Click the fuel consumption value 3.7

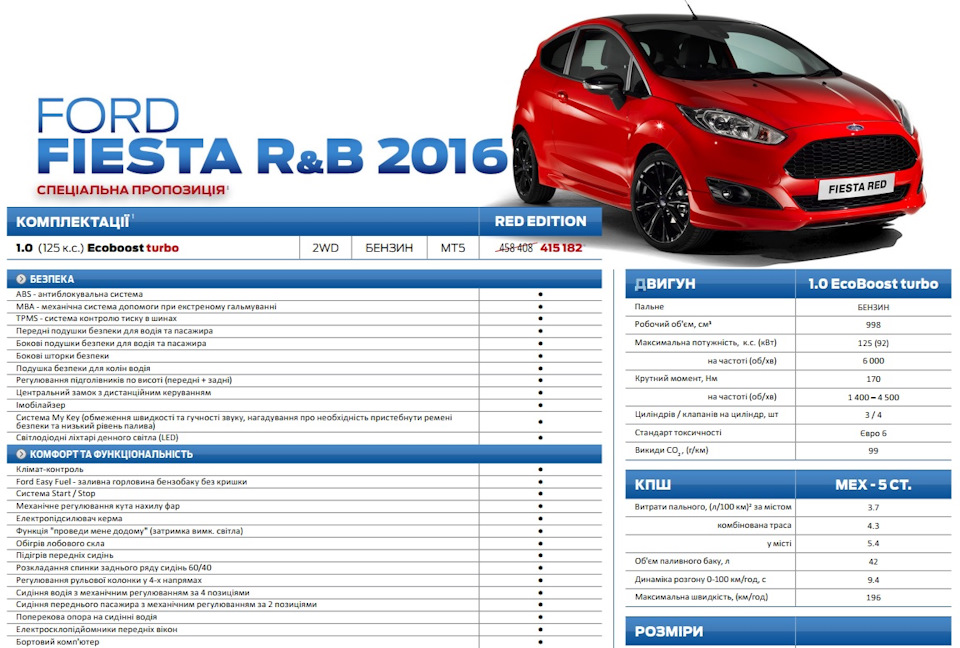(x=873, y=507)
